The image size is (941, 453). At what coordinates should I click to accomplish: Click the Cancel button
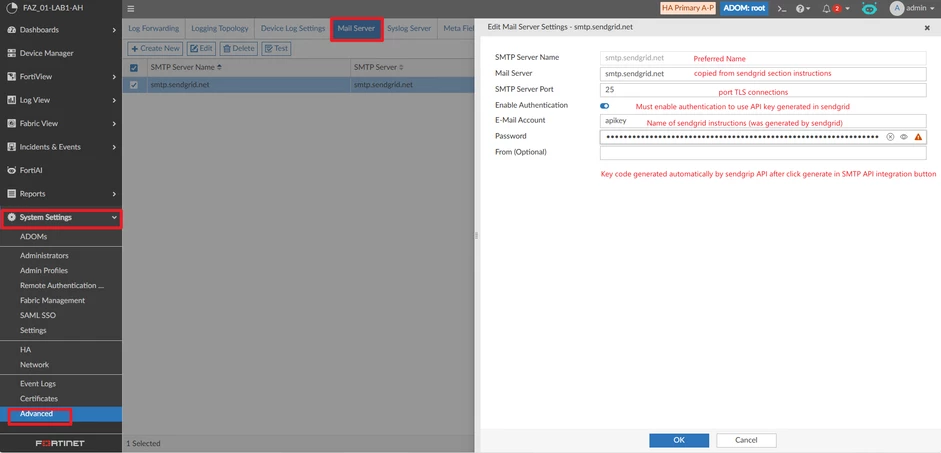746,440
